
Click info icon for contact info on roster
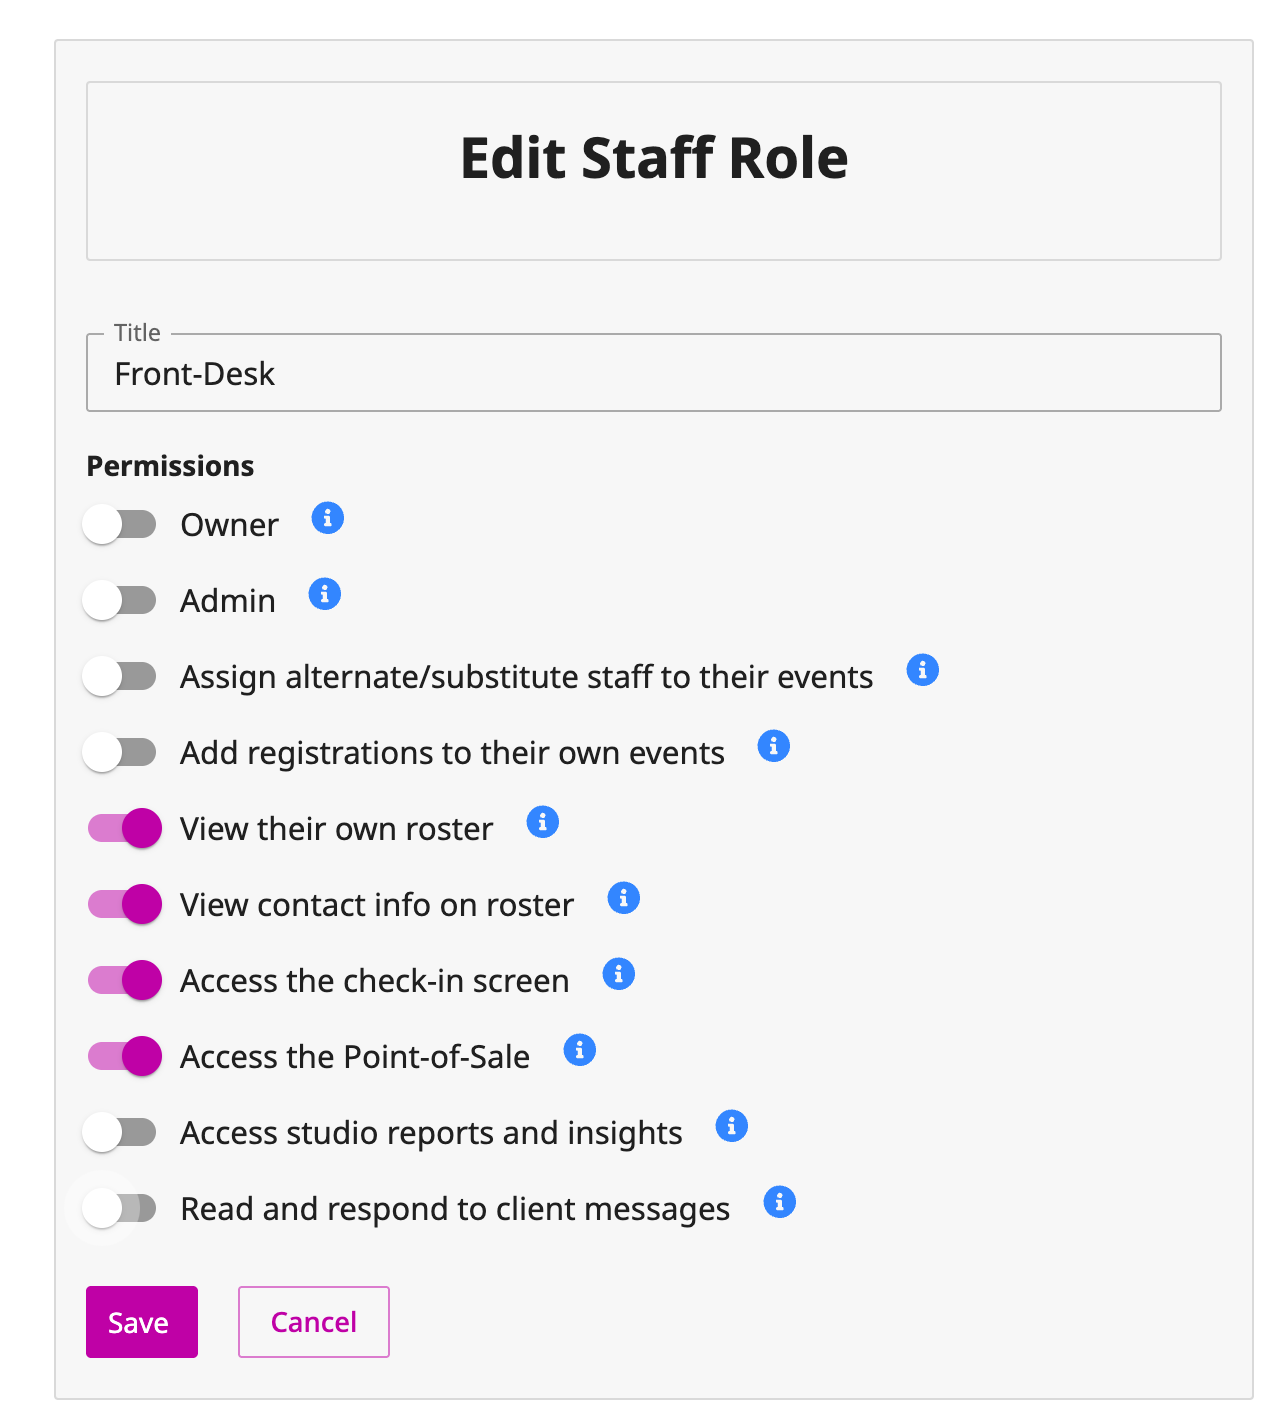(x=624, y=898)
